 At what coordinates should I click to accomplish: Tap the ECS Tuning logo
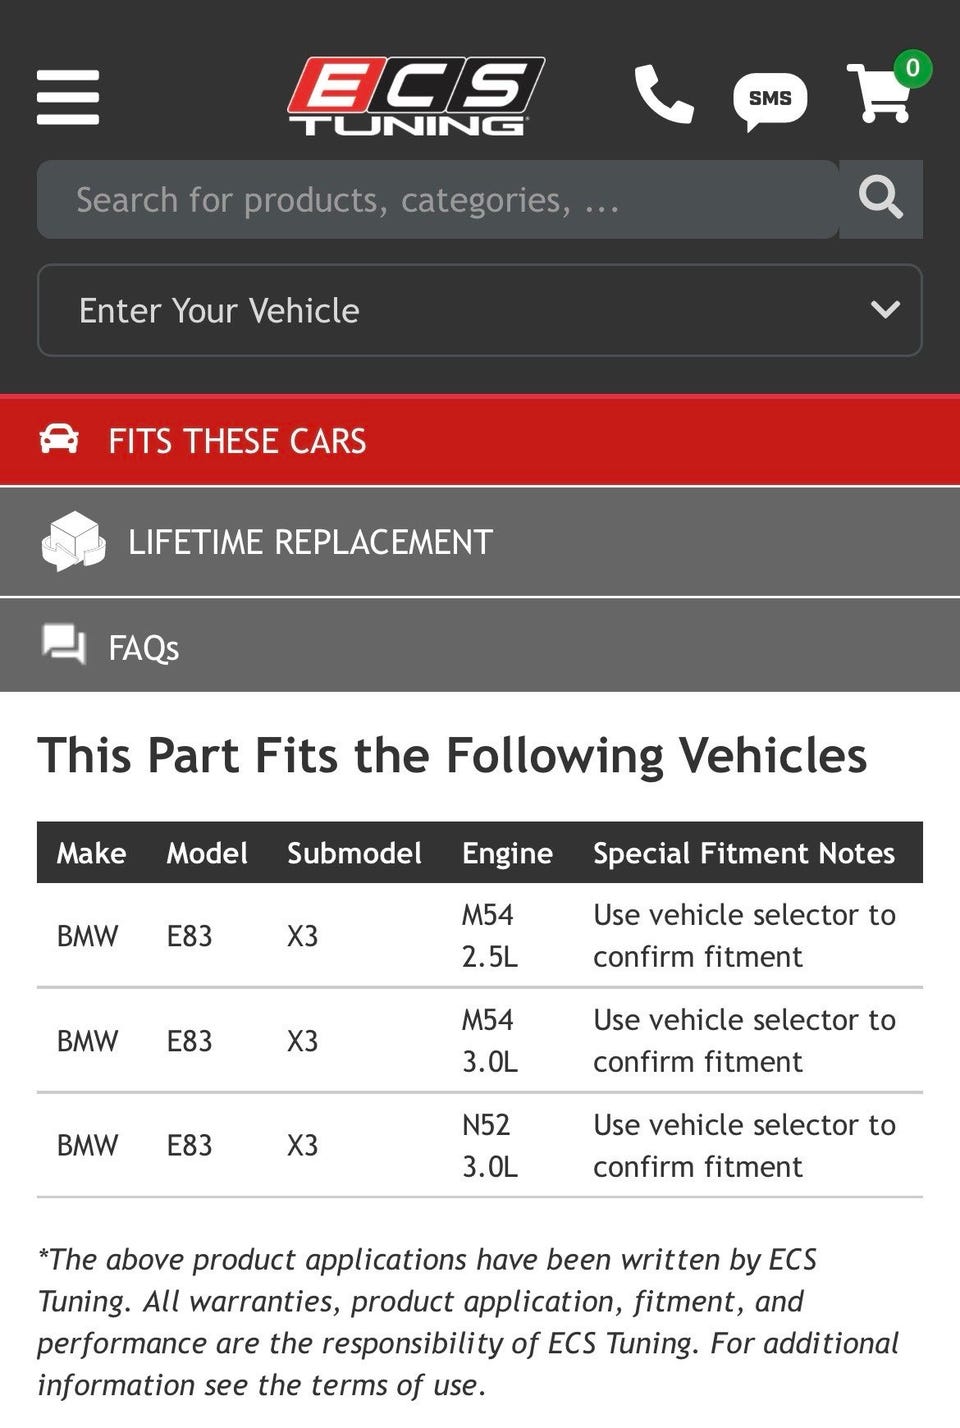416,96
